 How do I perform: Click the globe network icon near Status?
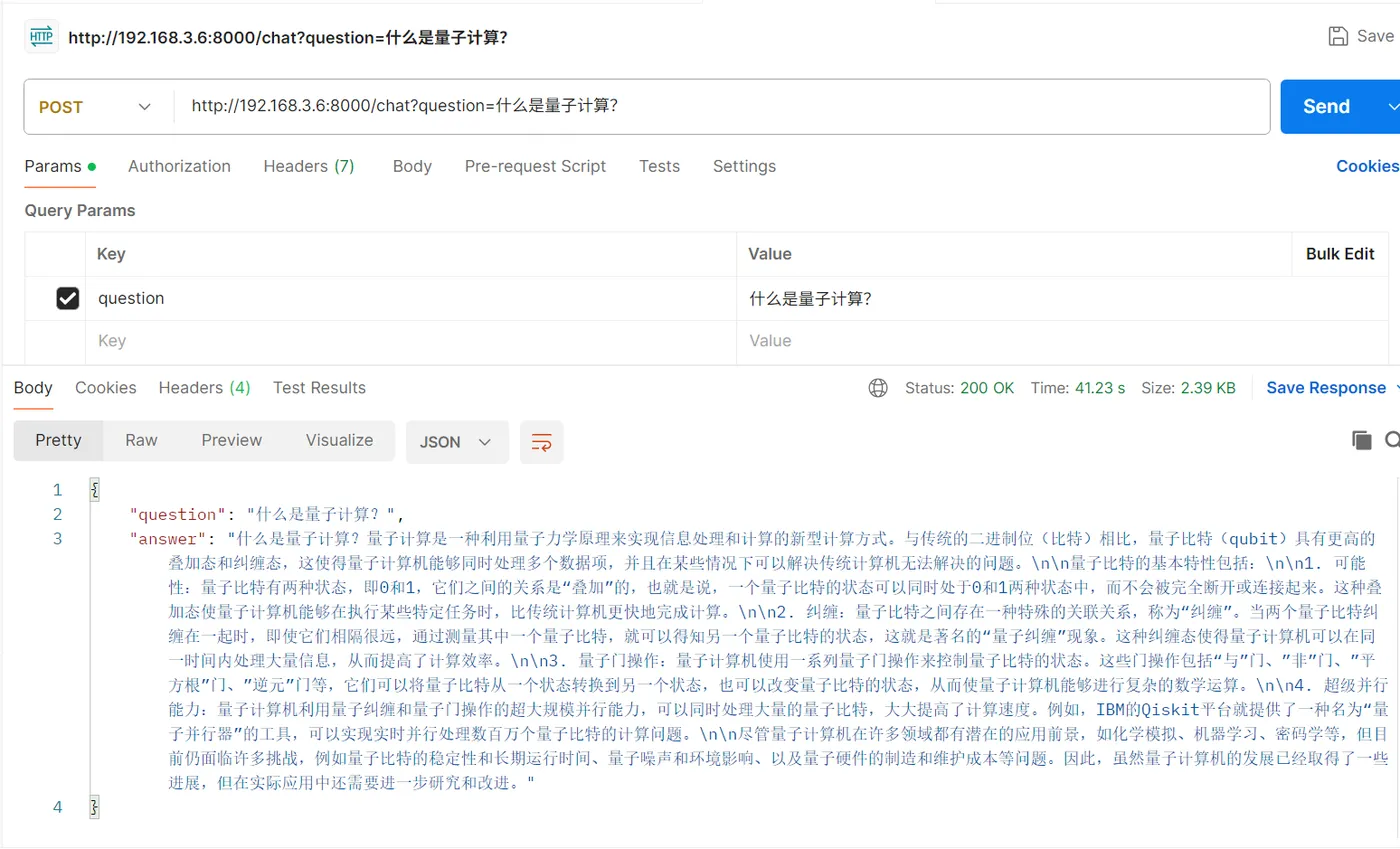pyautogui.click(x=878, y=388)
